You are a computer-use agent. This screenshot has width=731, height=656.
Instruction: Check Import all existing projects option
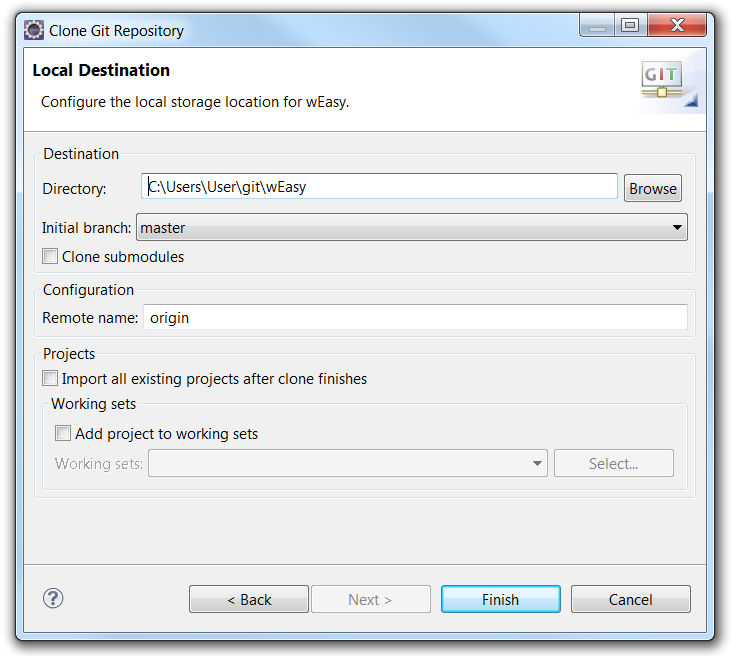click(51, 379)
